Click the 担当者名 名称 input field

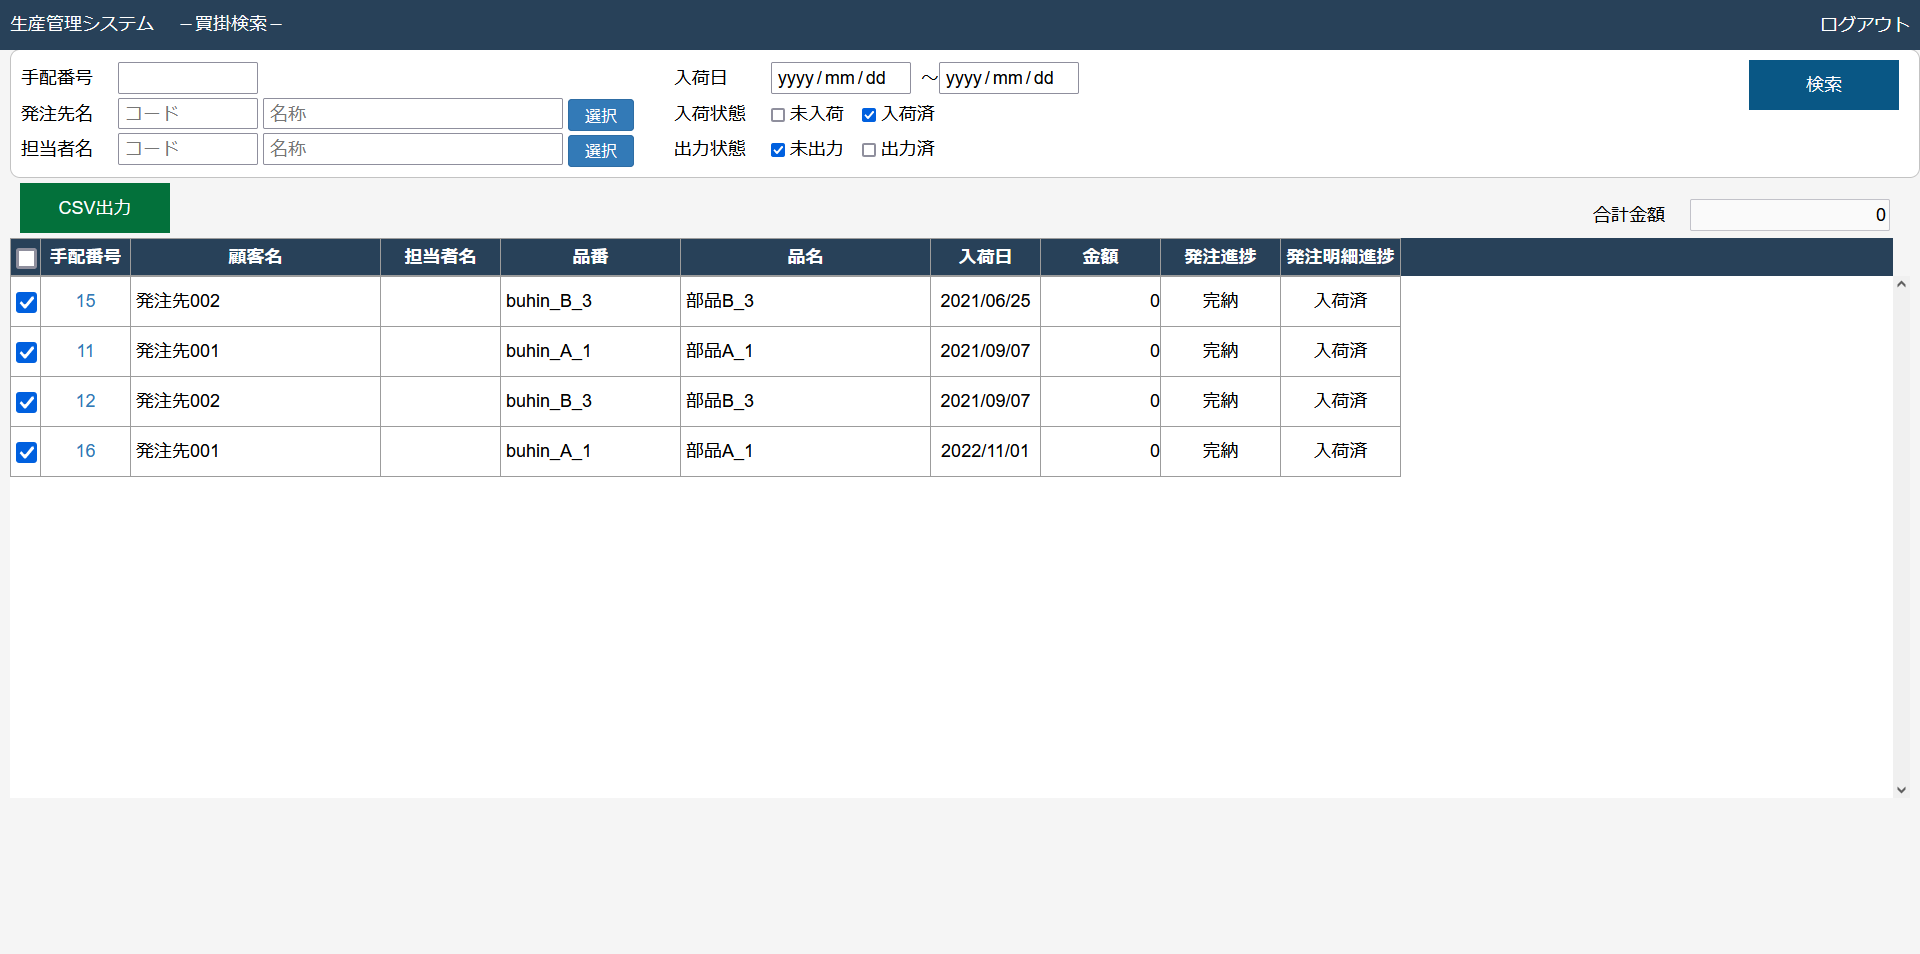(412, 149)
